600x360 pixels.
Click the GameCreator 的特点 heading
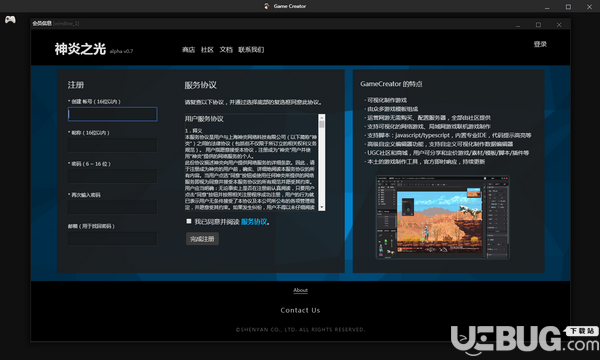(x=391, y=84)
